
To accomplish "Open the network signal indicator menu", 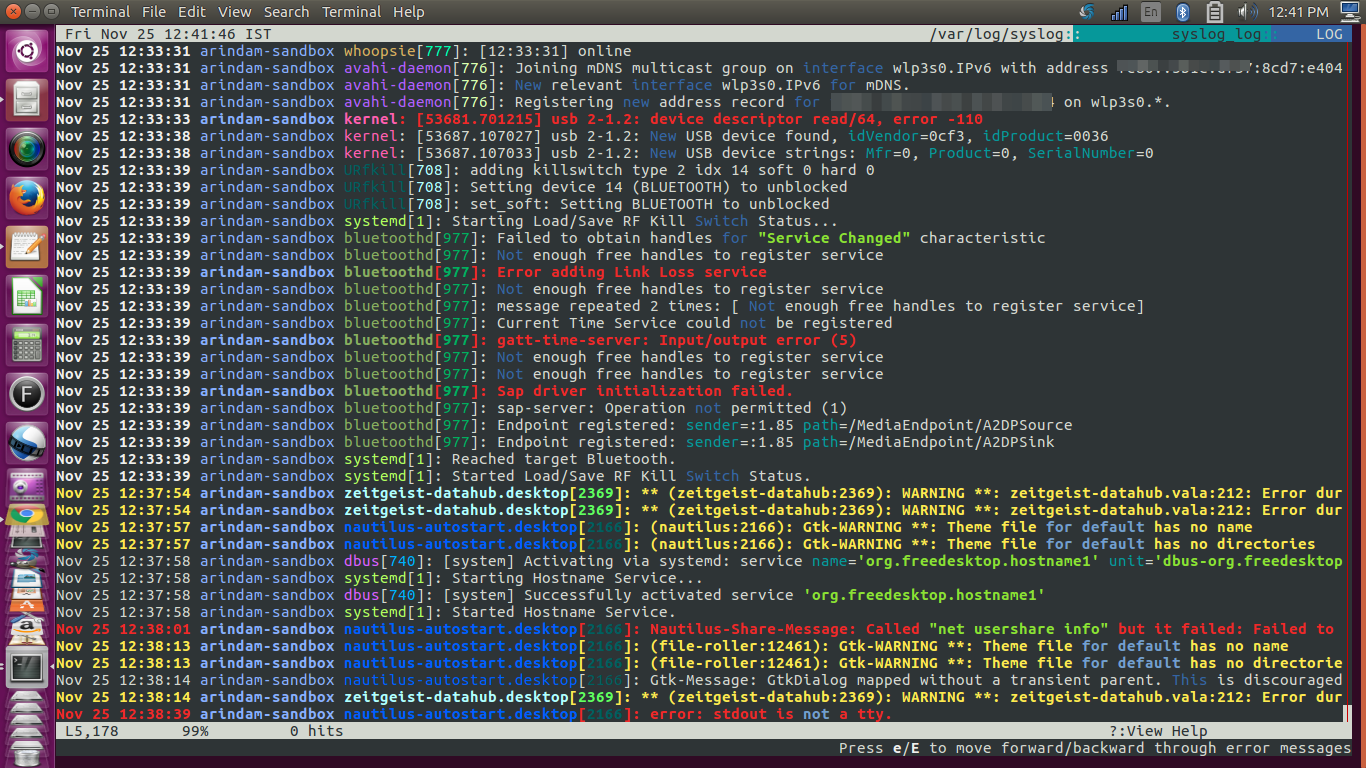I will (1119, 12).
